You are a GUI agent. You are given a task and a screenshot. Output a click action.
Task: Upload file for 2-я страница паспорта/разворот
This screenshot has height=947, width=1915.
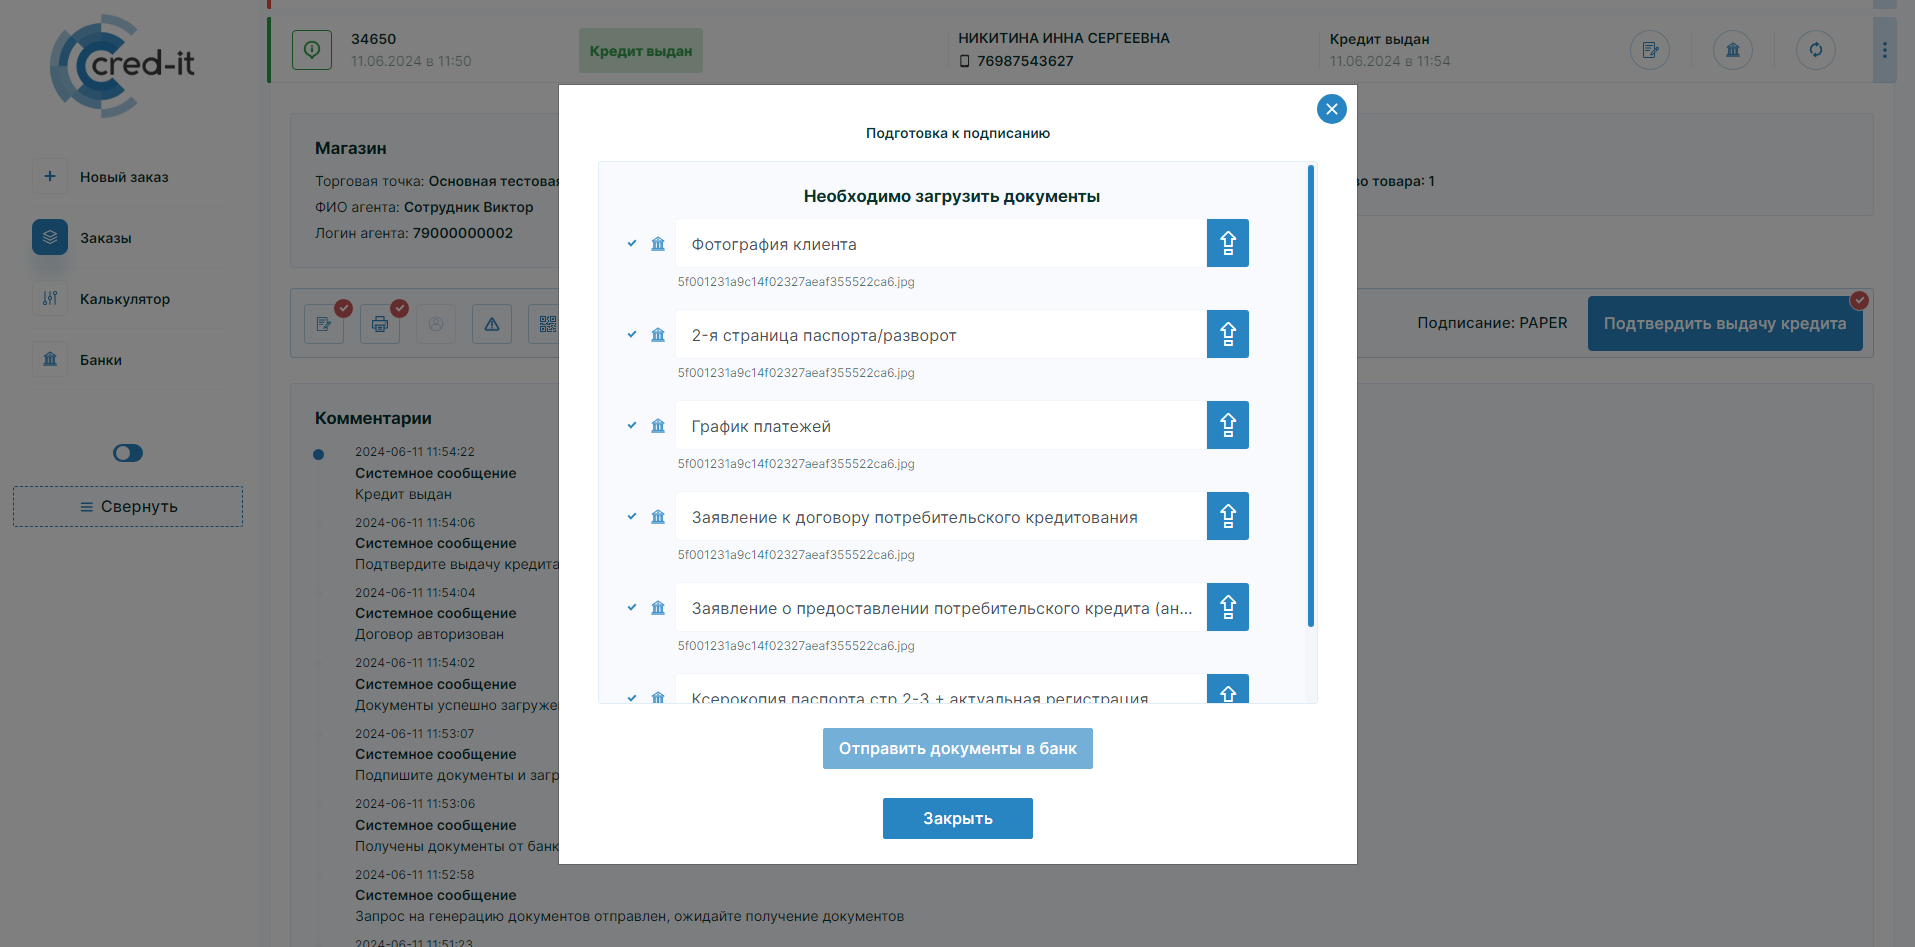tap(1227, 334)
